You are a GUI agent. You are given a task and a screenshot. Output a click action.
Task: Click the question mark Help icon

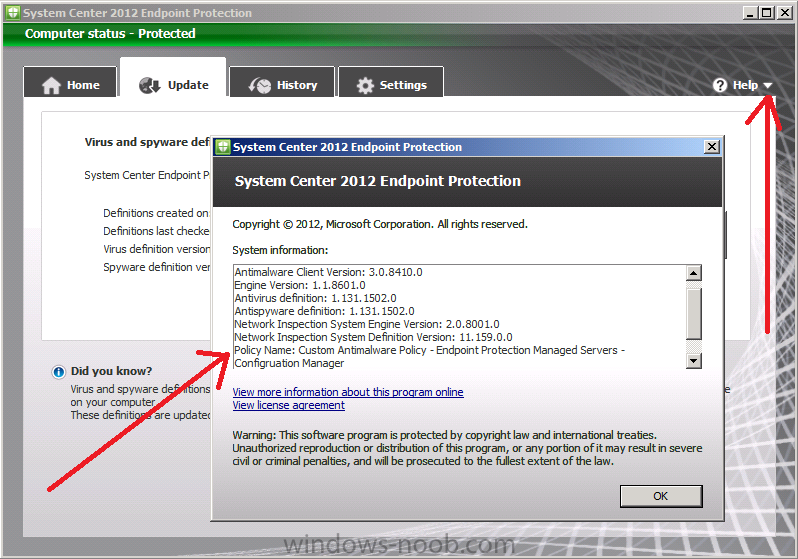[x=720, y=85]
